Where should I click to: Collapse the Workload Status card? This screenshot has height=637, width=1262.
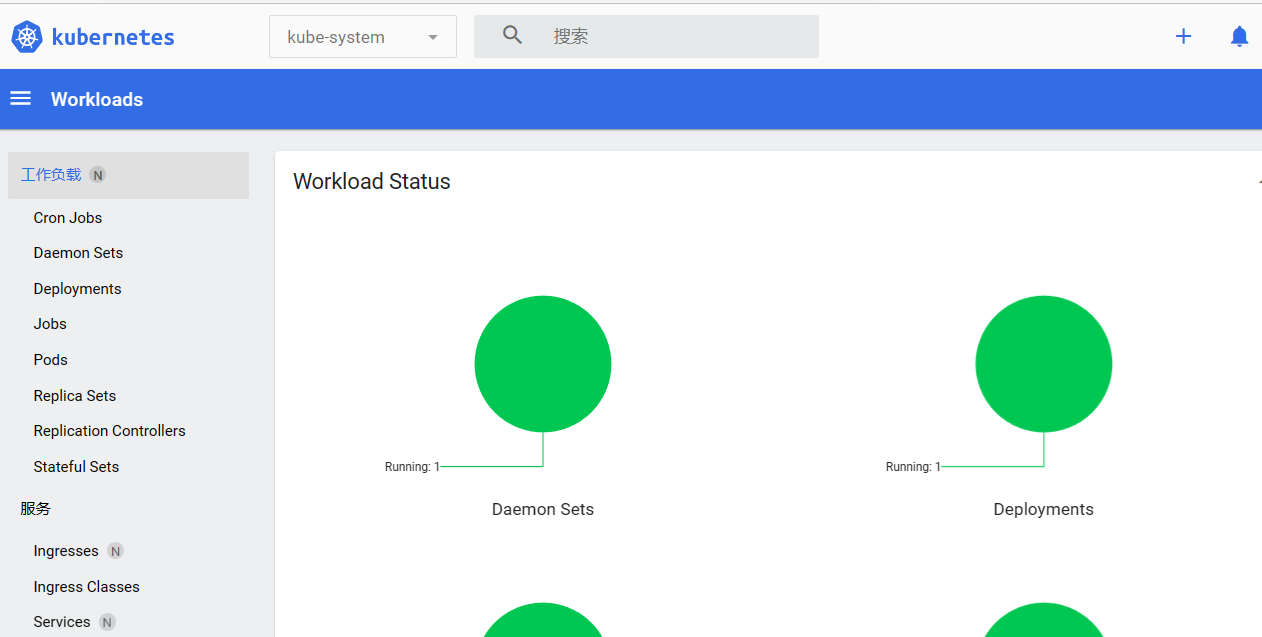point(1258,182)
